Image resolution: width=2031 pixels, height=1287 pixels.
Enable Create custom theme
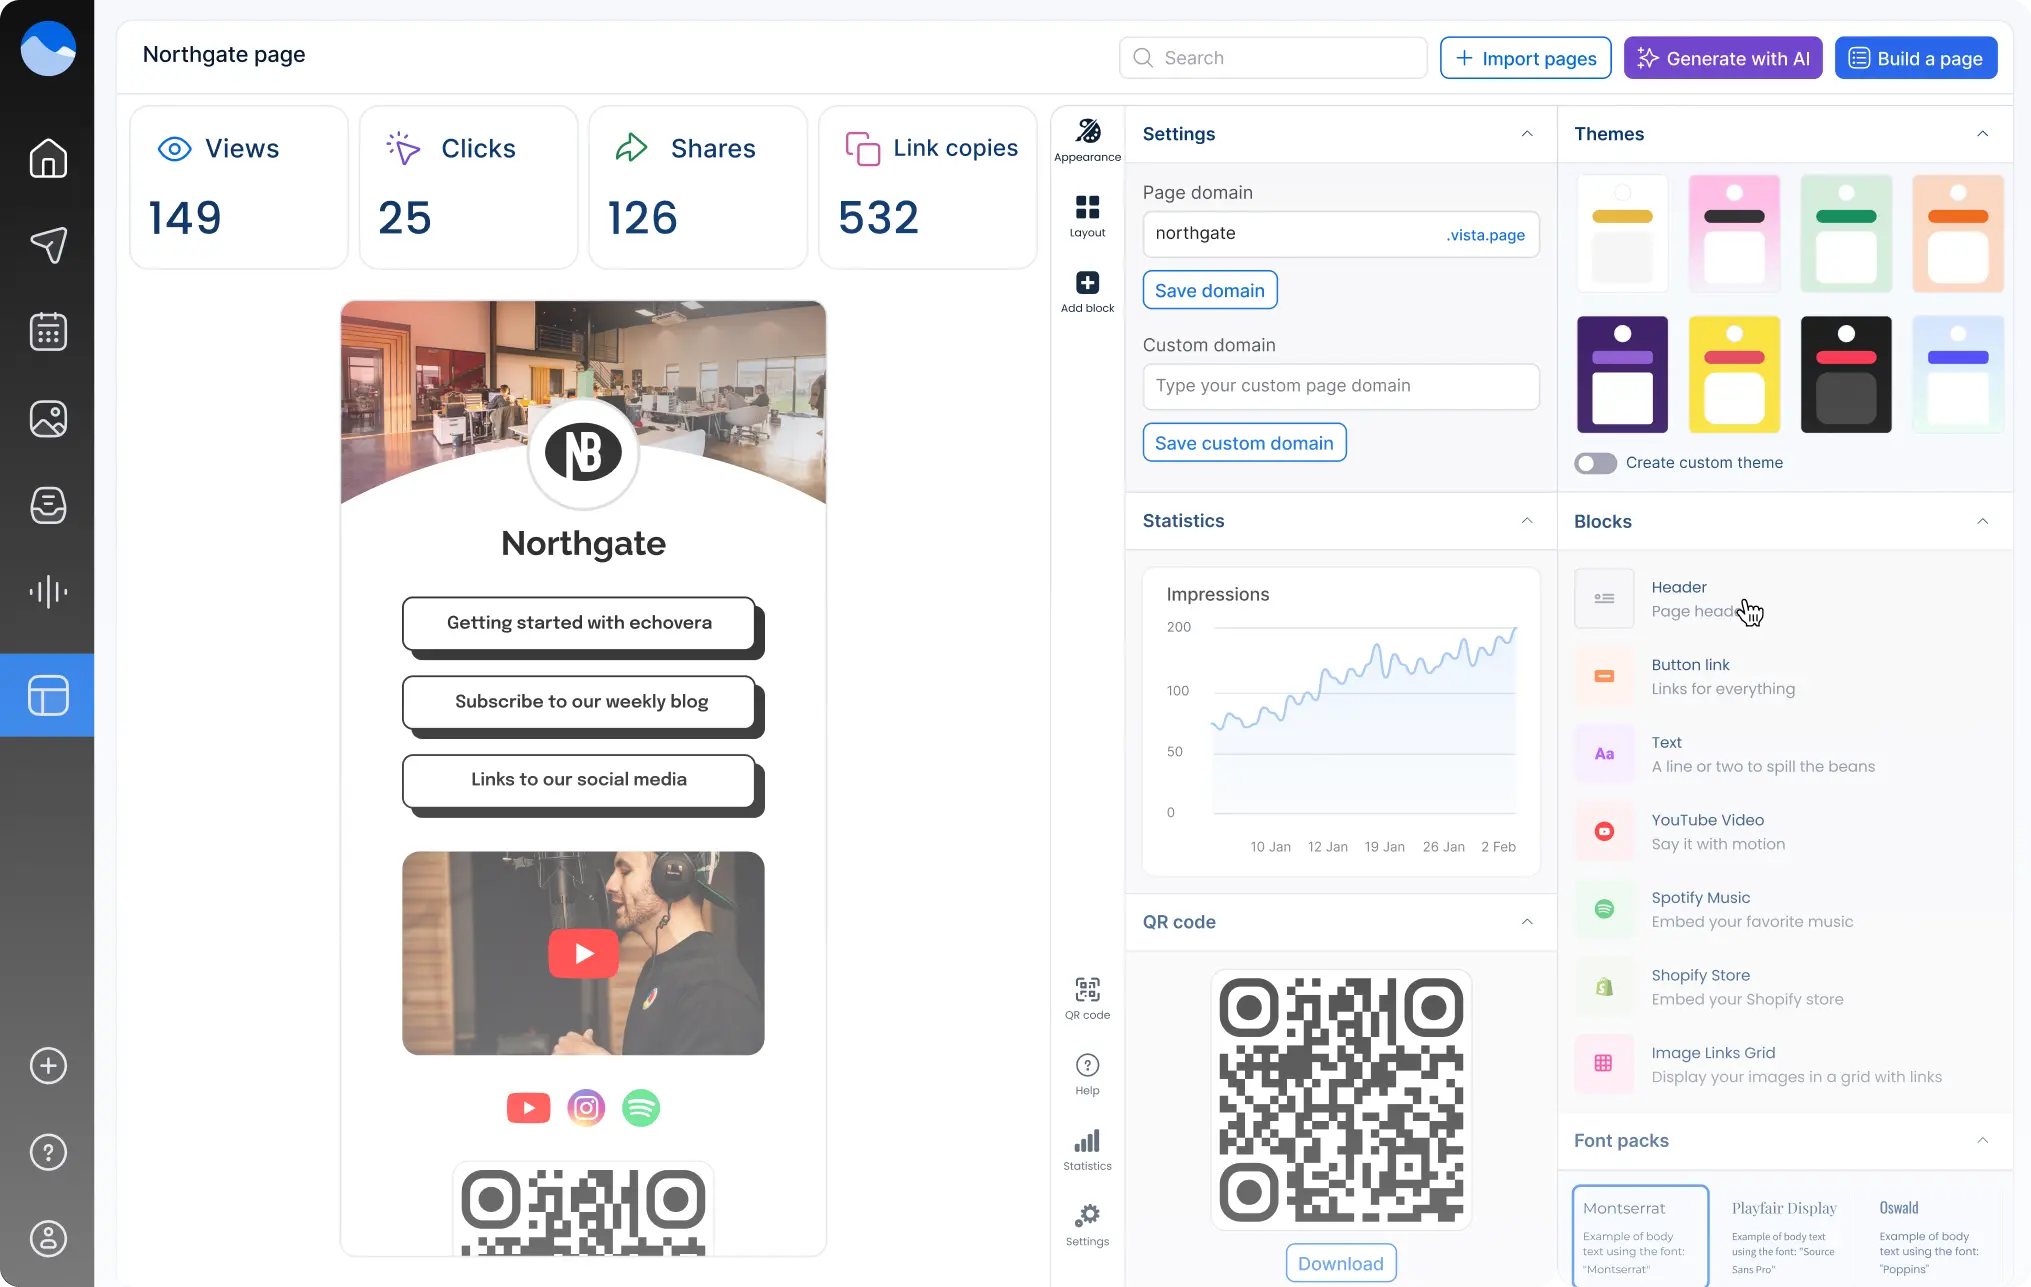1594,462
